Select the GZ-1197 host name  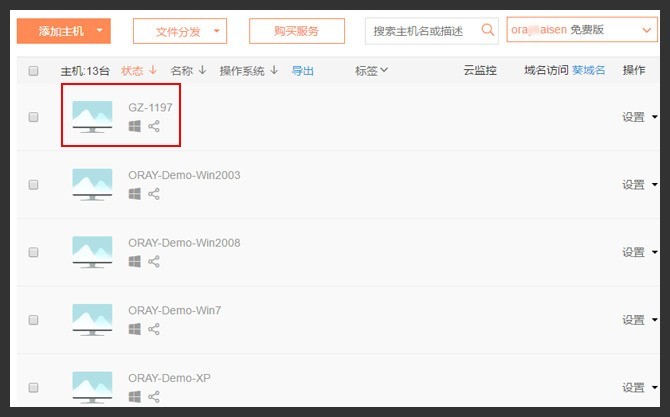150,107
